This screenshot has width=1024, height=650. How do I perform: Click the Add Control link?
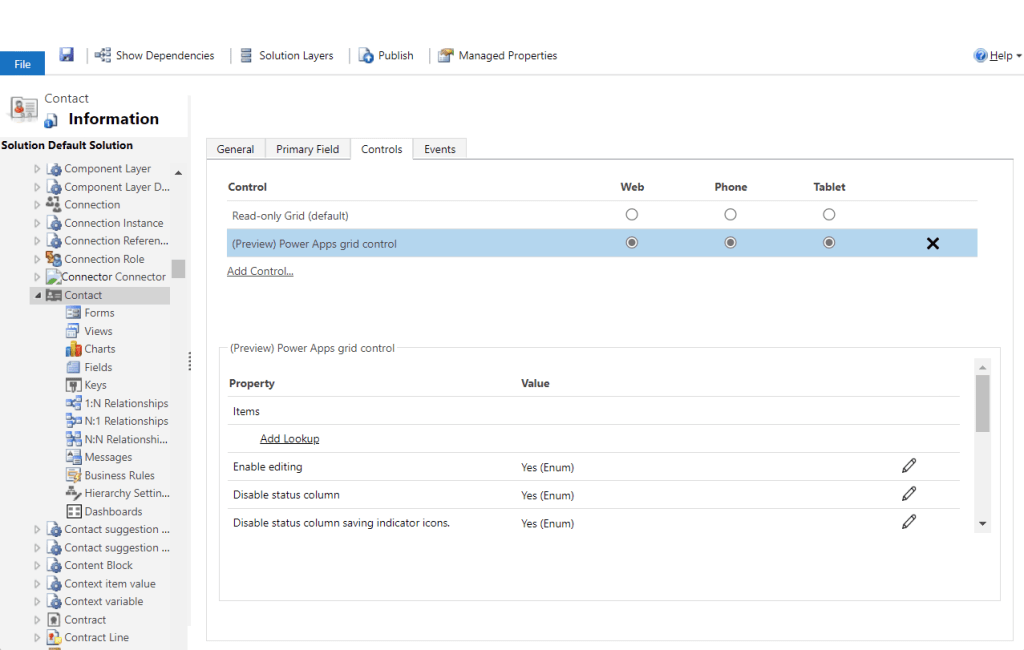(x=260, y=271)
